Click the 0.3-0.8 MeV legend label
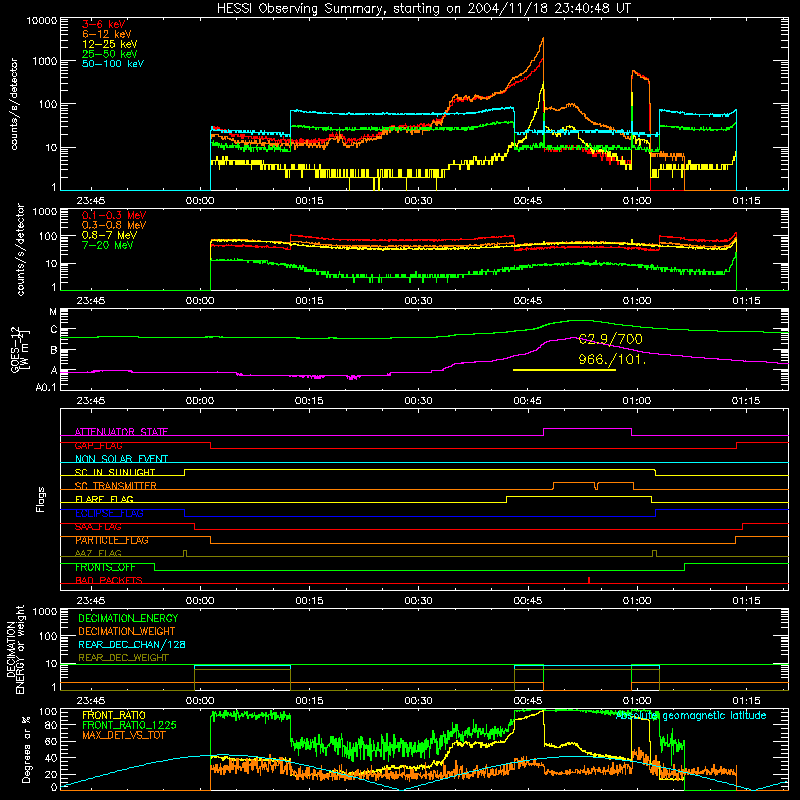This screenshot has height=800, width=800. pyautogui.click(x=114, y=225)
